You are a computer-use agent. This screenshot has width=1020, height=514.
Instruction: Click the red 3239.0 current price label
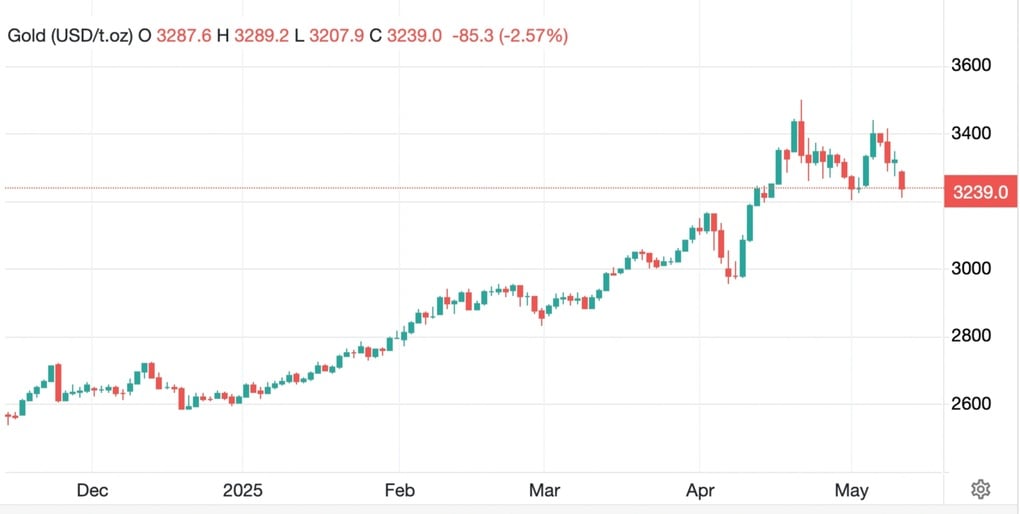980,192
